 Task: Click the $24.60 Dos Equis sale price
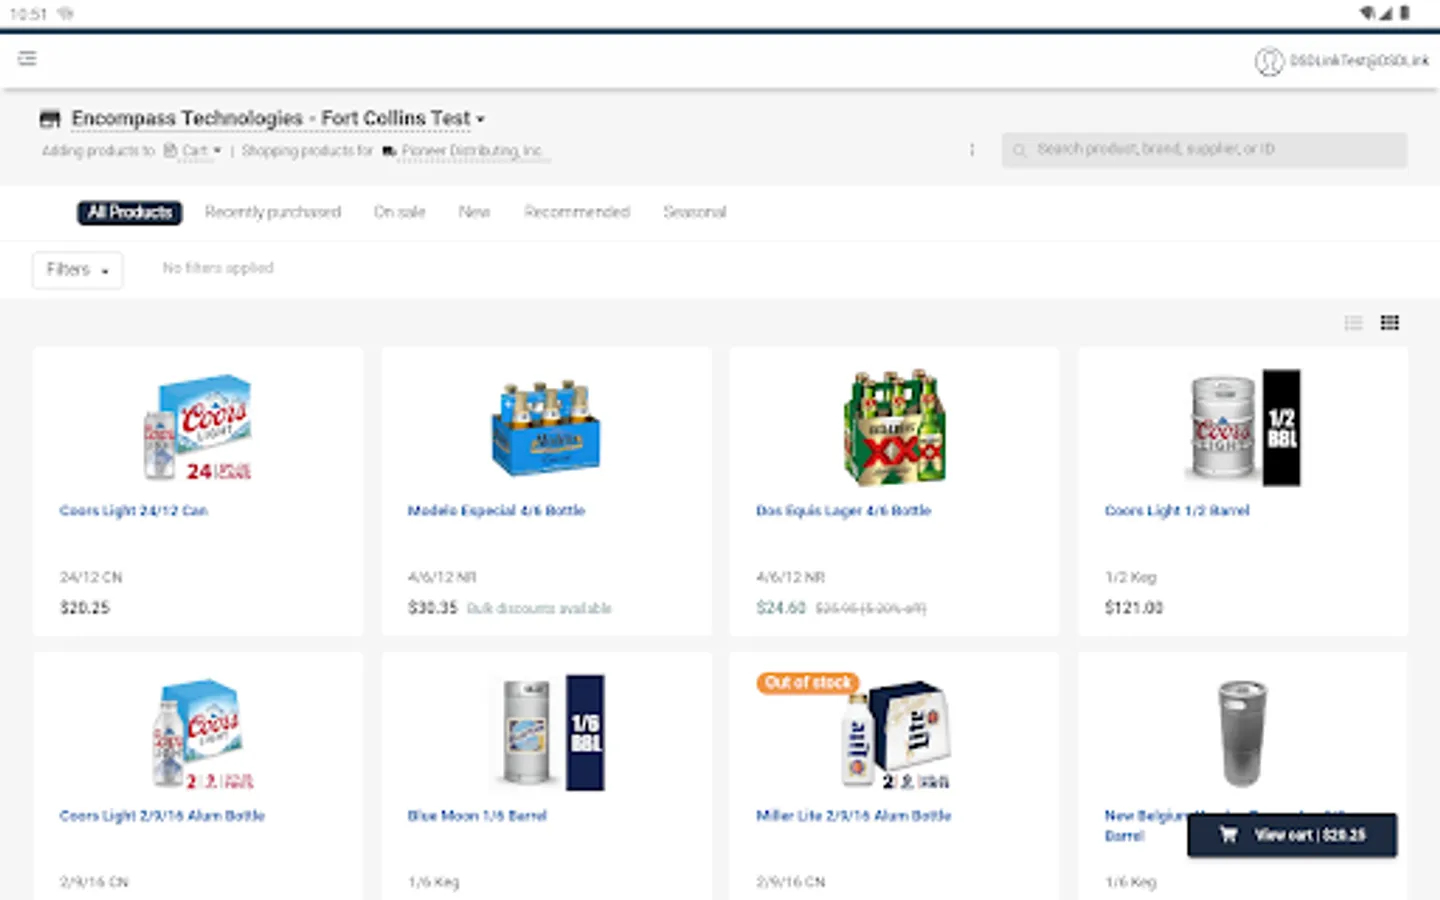pyautogui.click(x=781, y=608)
